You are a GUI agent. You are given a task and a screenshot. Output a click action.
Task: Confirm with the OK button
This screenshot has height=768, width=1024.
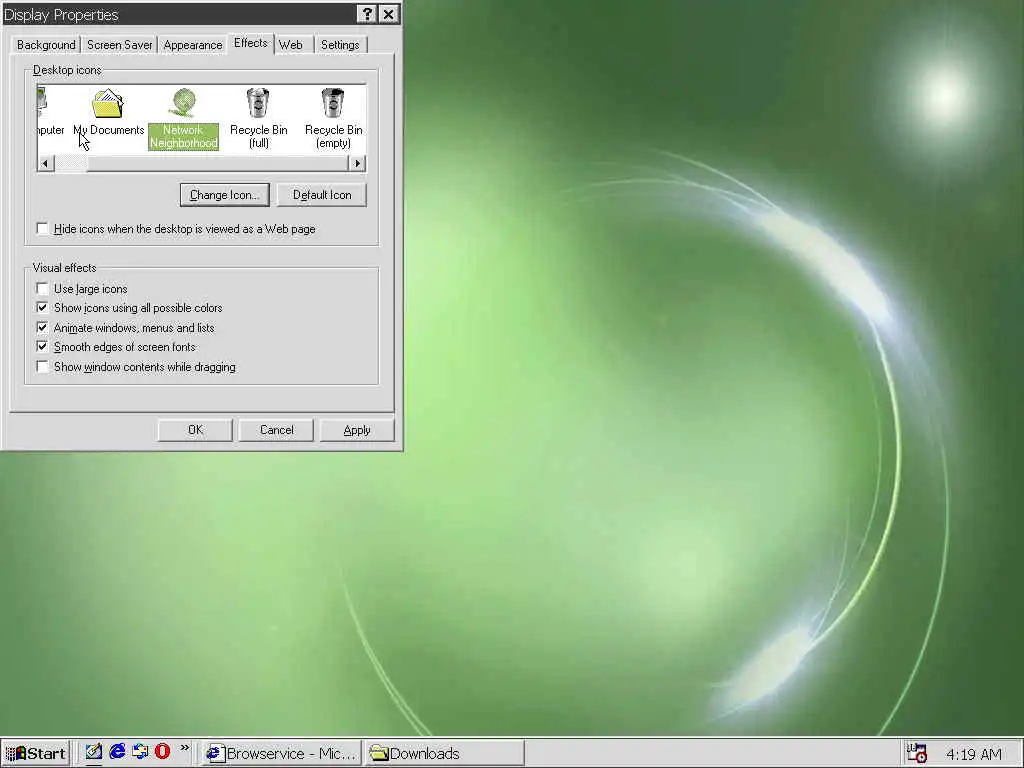point(195,430)
